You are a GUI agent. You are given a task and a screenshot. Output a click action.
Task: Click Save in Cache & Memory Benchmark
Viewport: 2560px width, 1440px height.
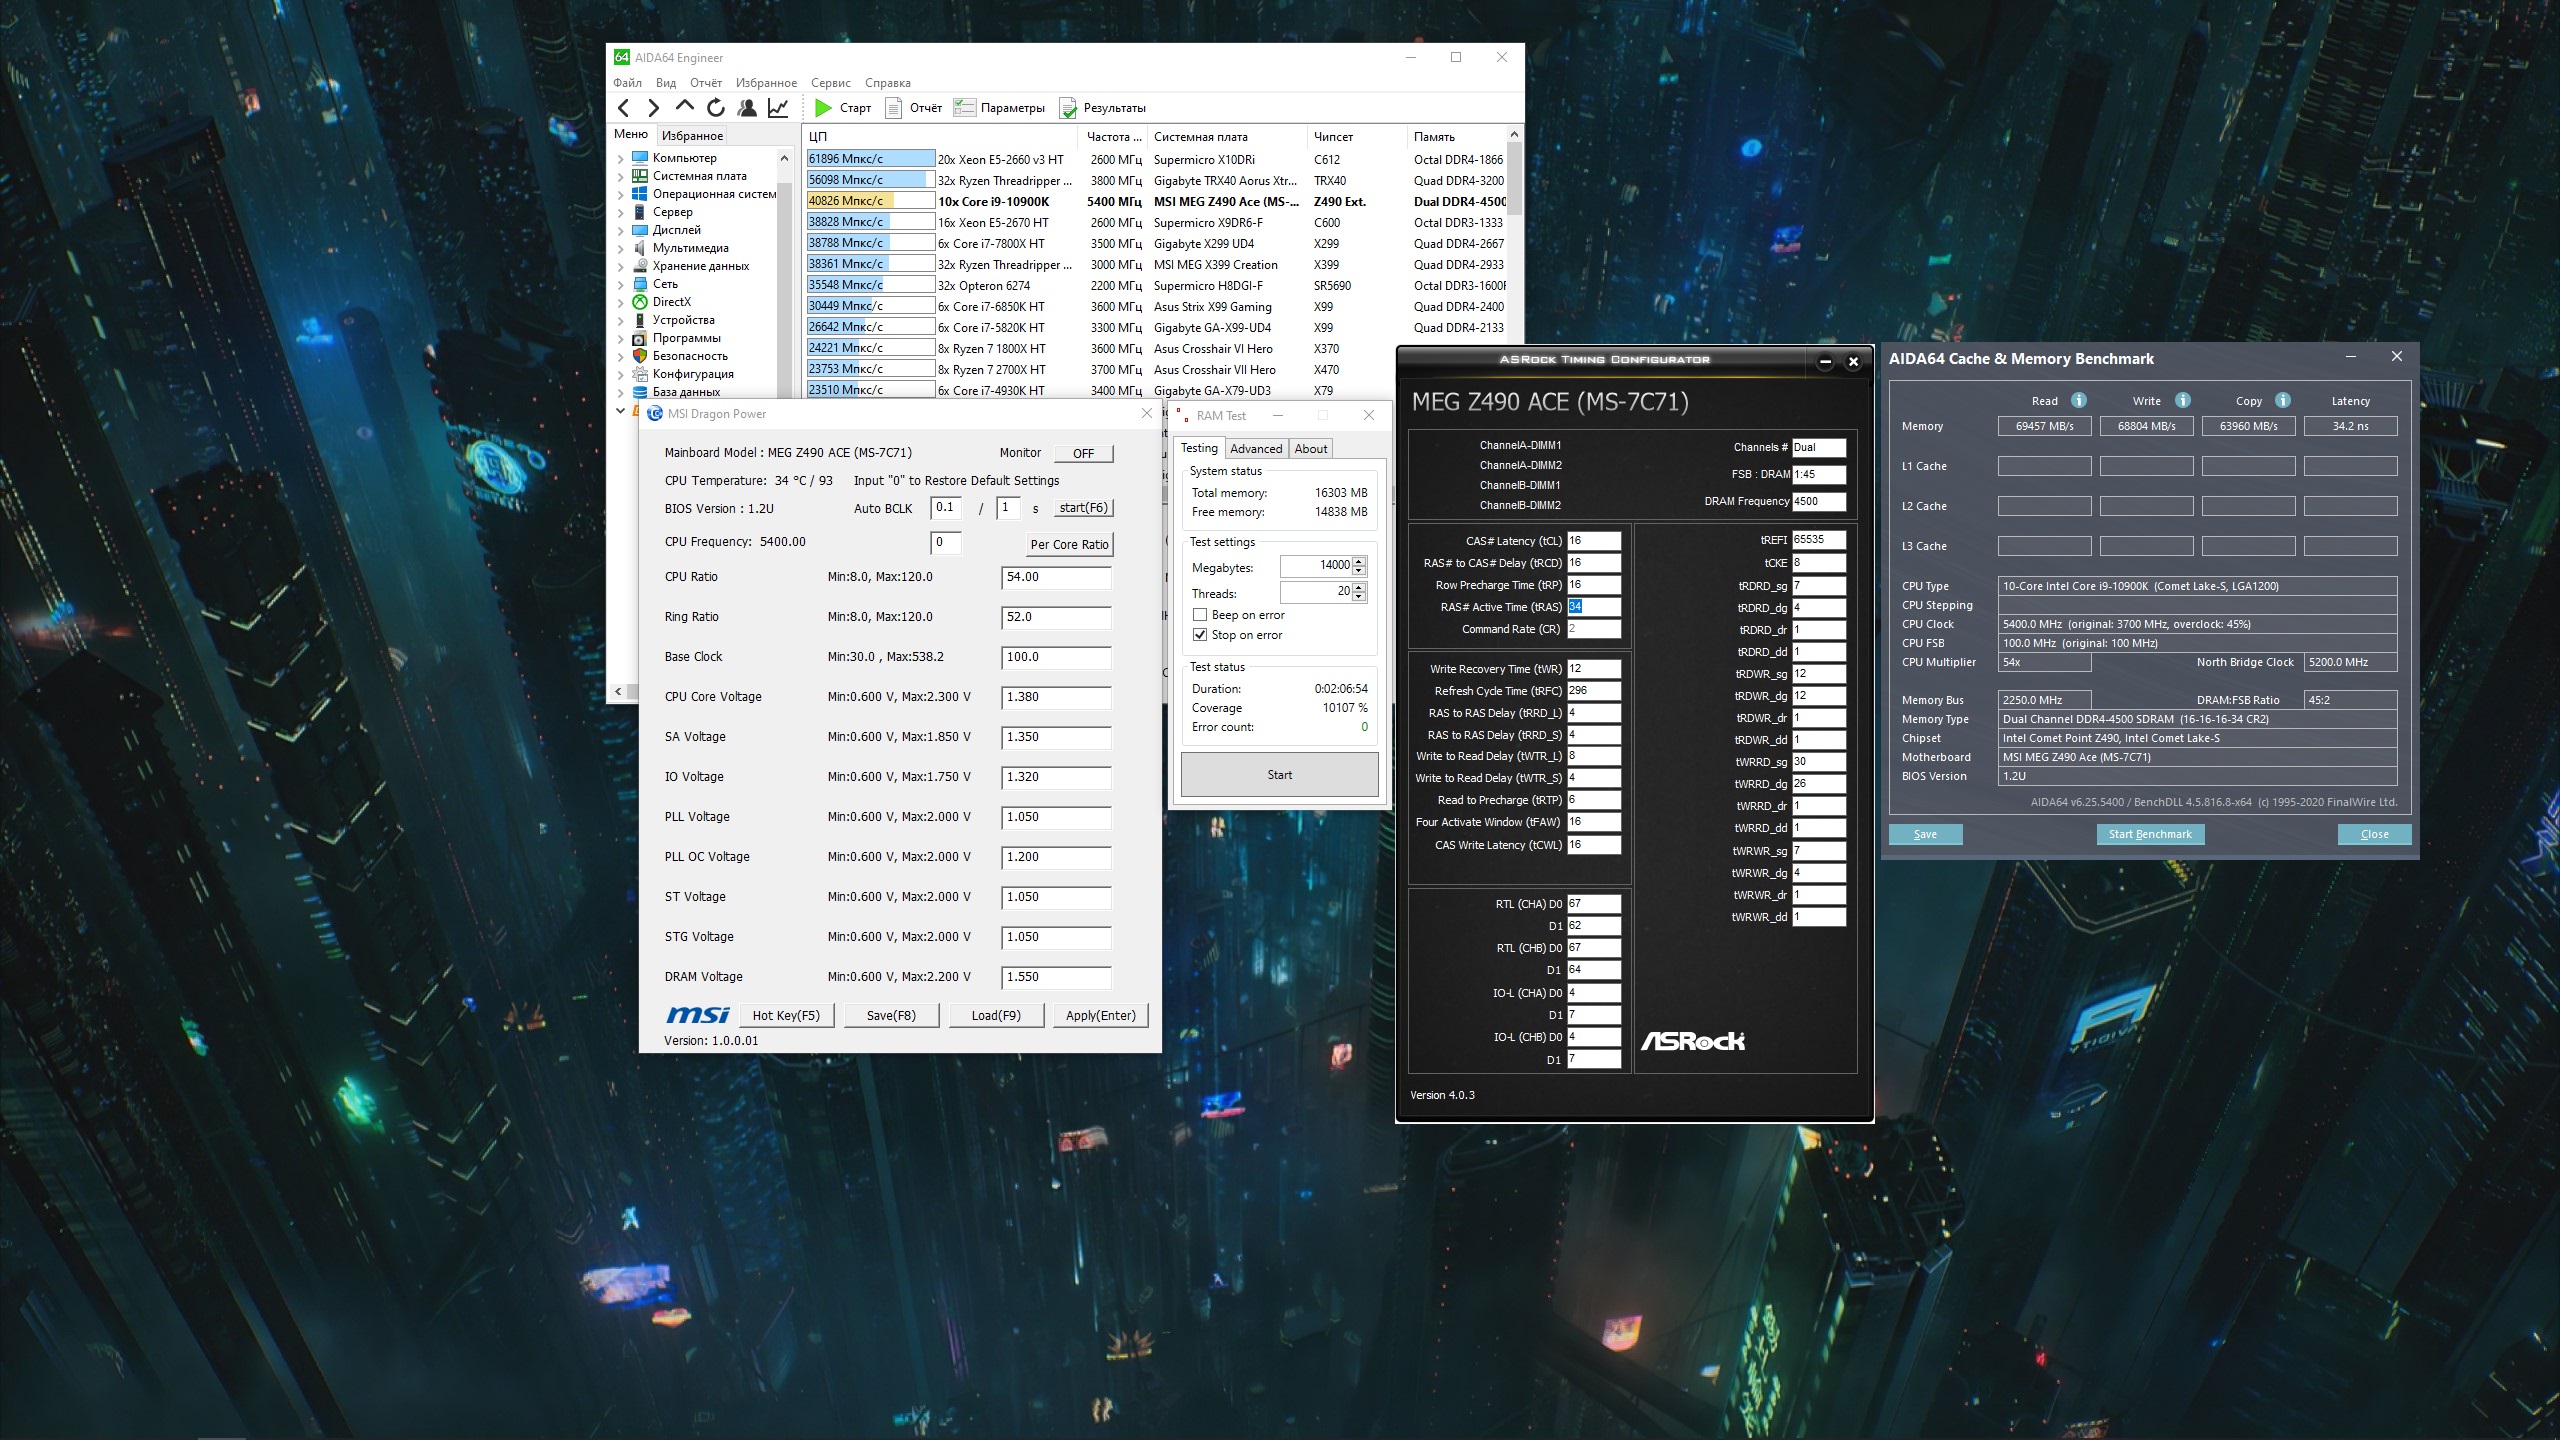[x=1925, y=834]
